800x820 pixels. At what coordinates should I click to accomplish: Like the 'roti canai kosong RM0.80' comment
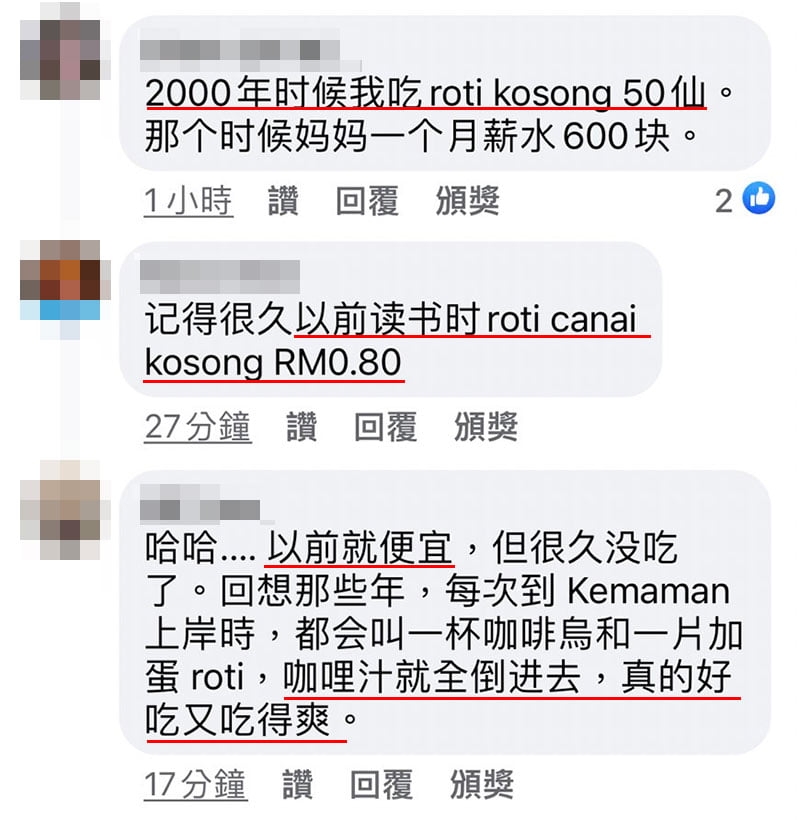pos(302,426)
